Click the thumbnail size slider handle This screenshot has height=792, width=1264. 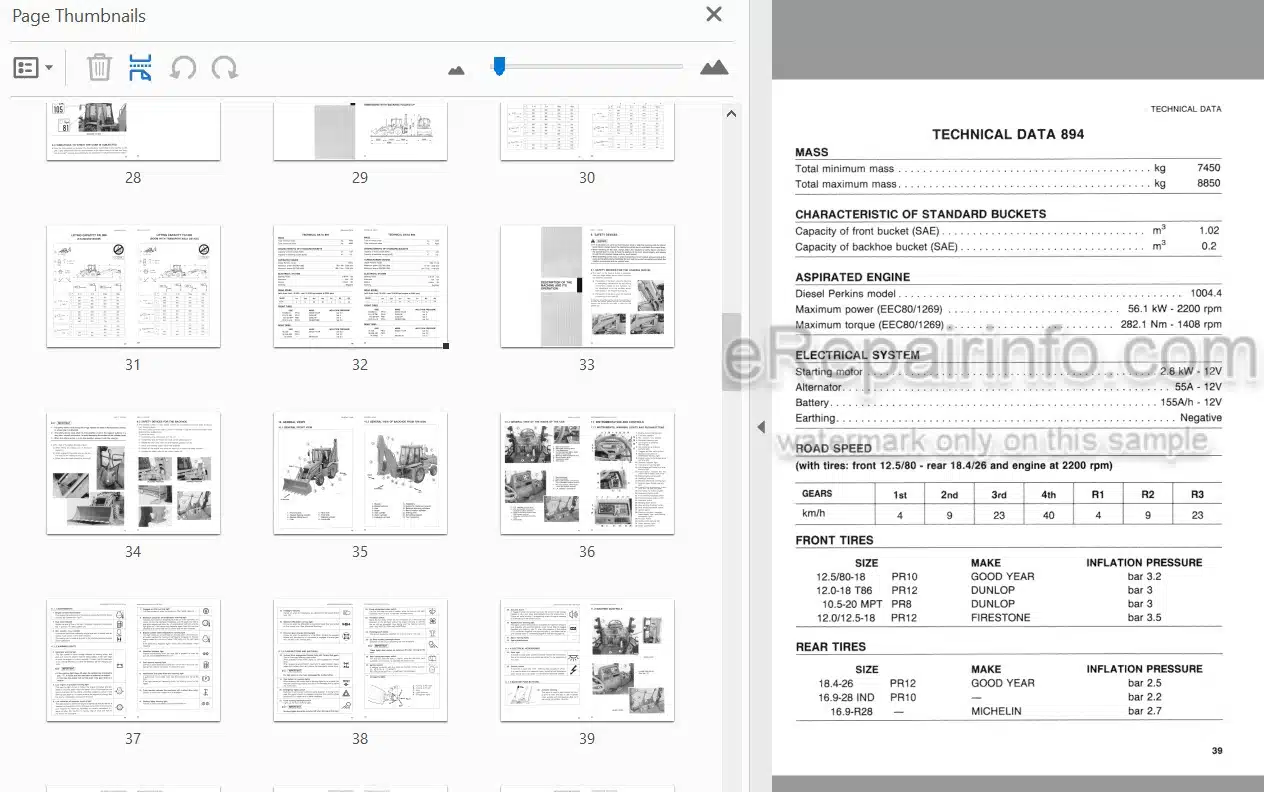click(x=499, y=66)
